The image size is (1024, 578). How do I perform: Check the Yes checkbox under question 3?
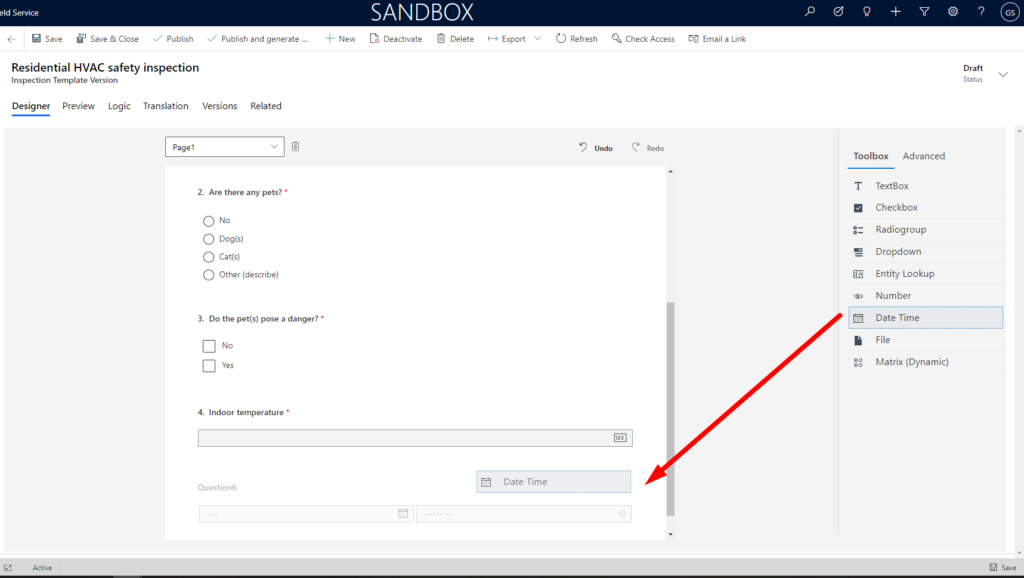point(207,365)
